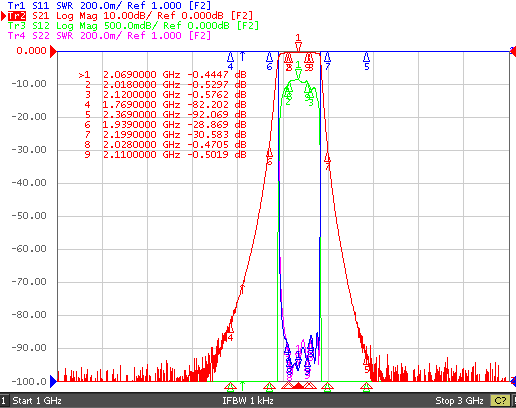Click blue marker 5 near top axis

click(367, 61)
